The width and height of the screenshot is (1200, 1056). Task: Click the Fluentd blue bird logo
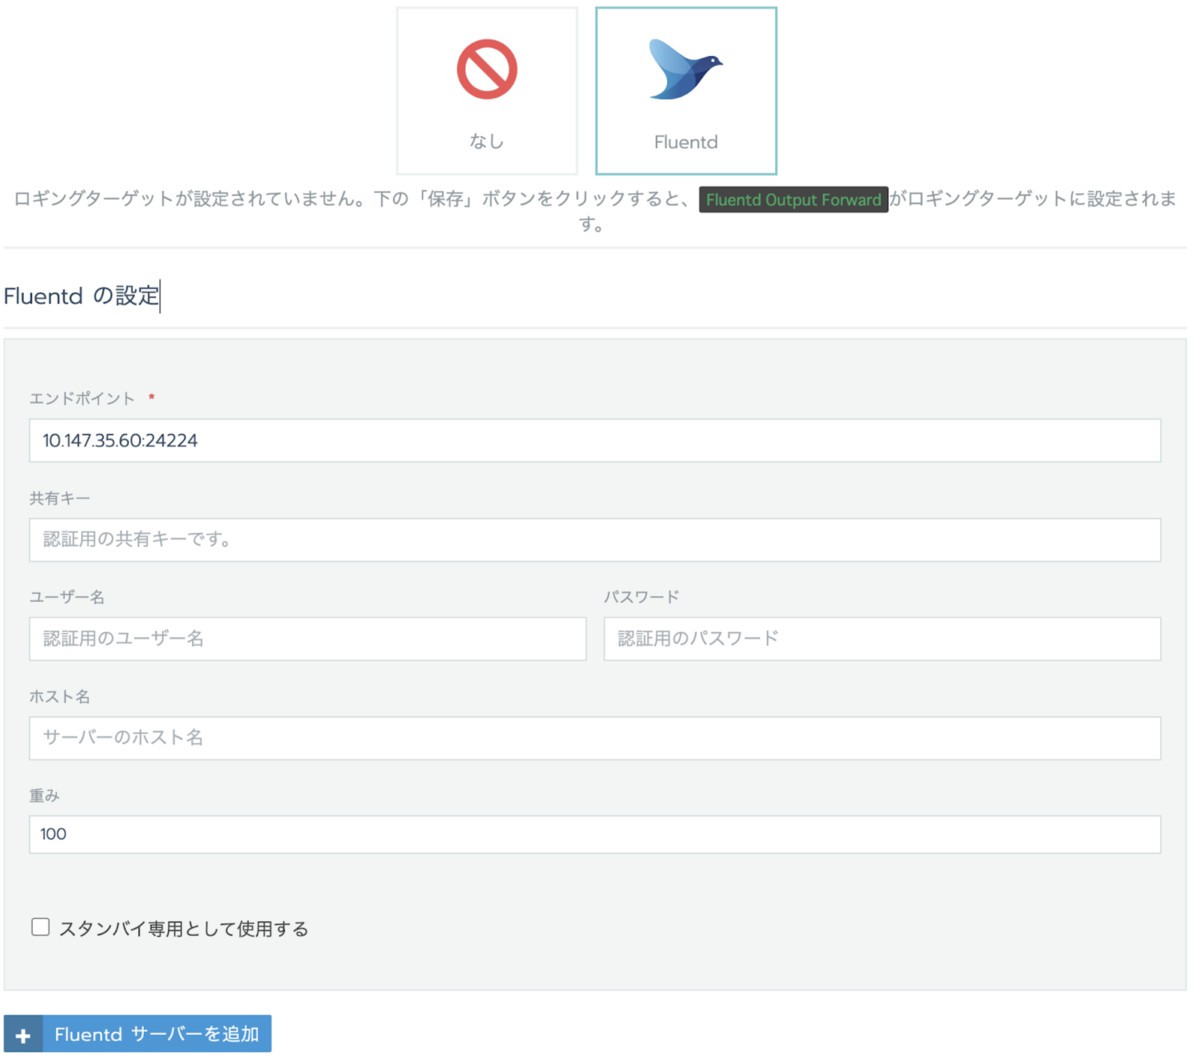coord(685,69)
